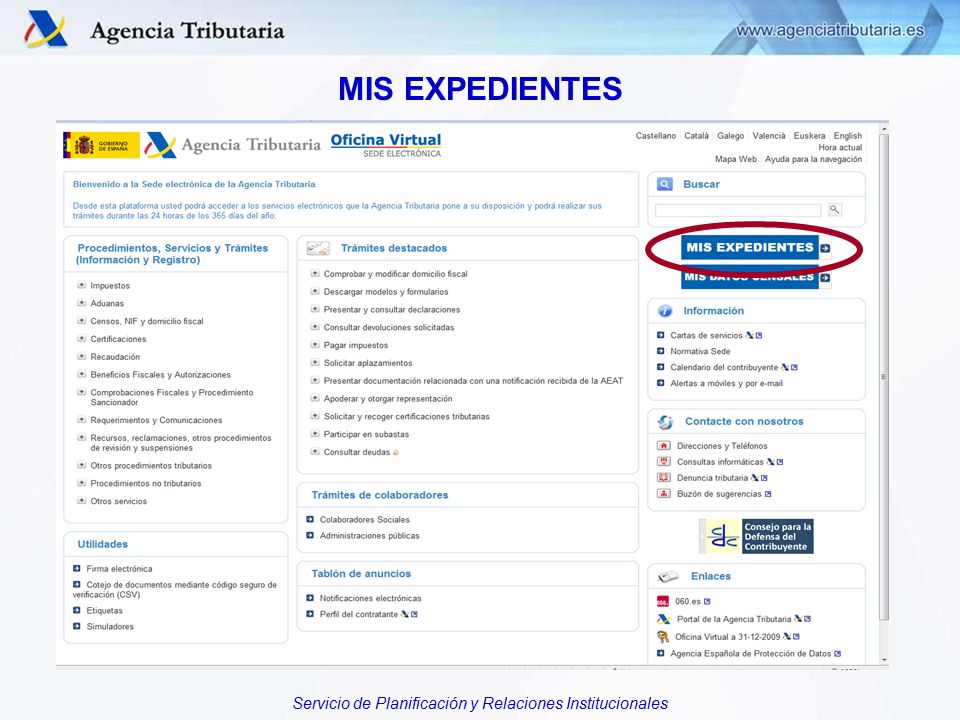Click the Consejo para la Defensa del Contribuyente banner
Image resolution: width=960 pixels, height=720 pixels.
coord(756,536)
